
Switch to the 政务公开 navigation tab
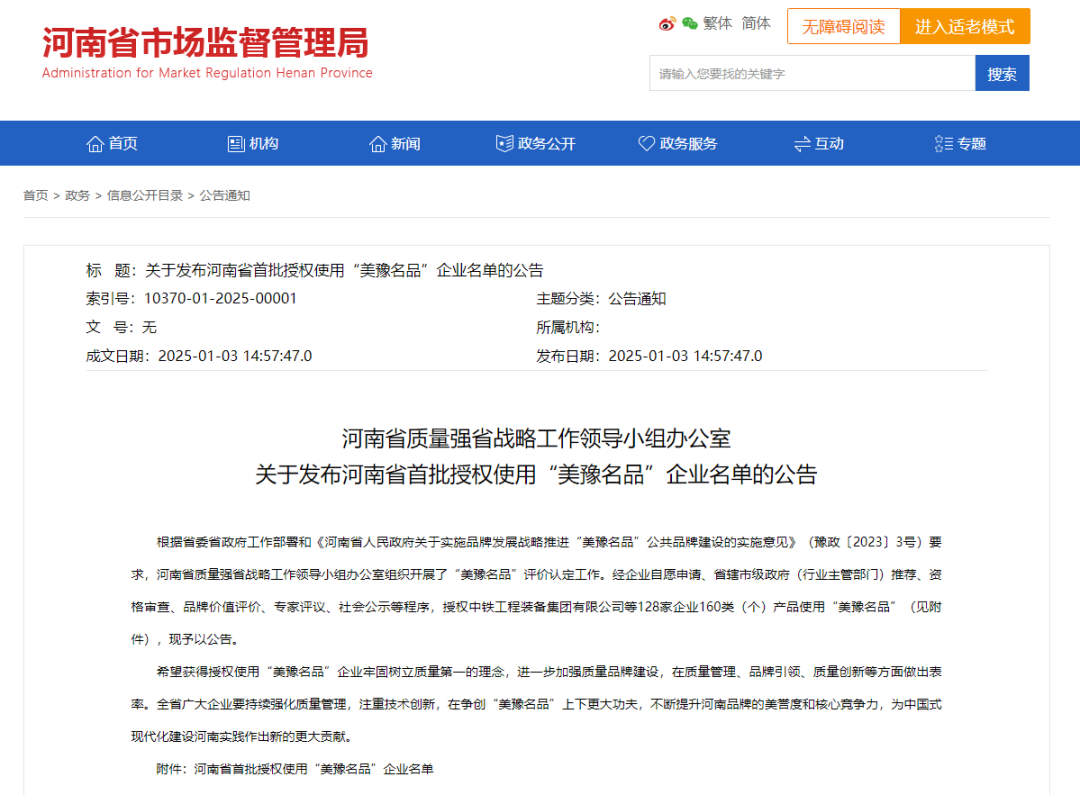[535, 142]
